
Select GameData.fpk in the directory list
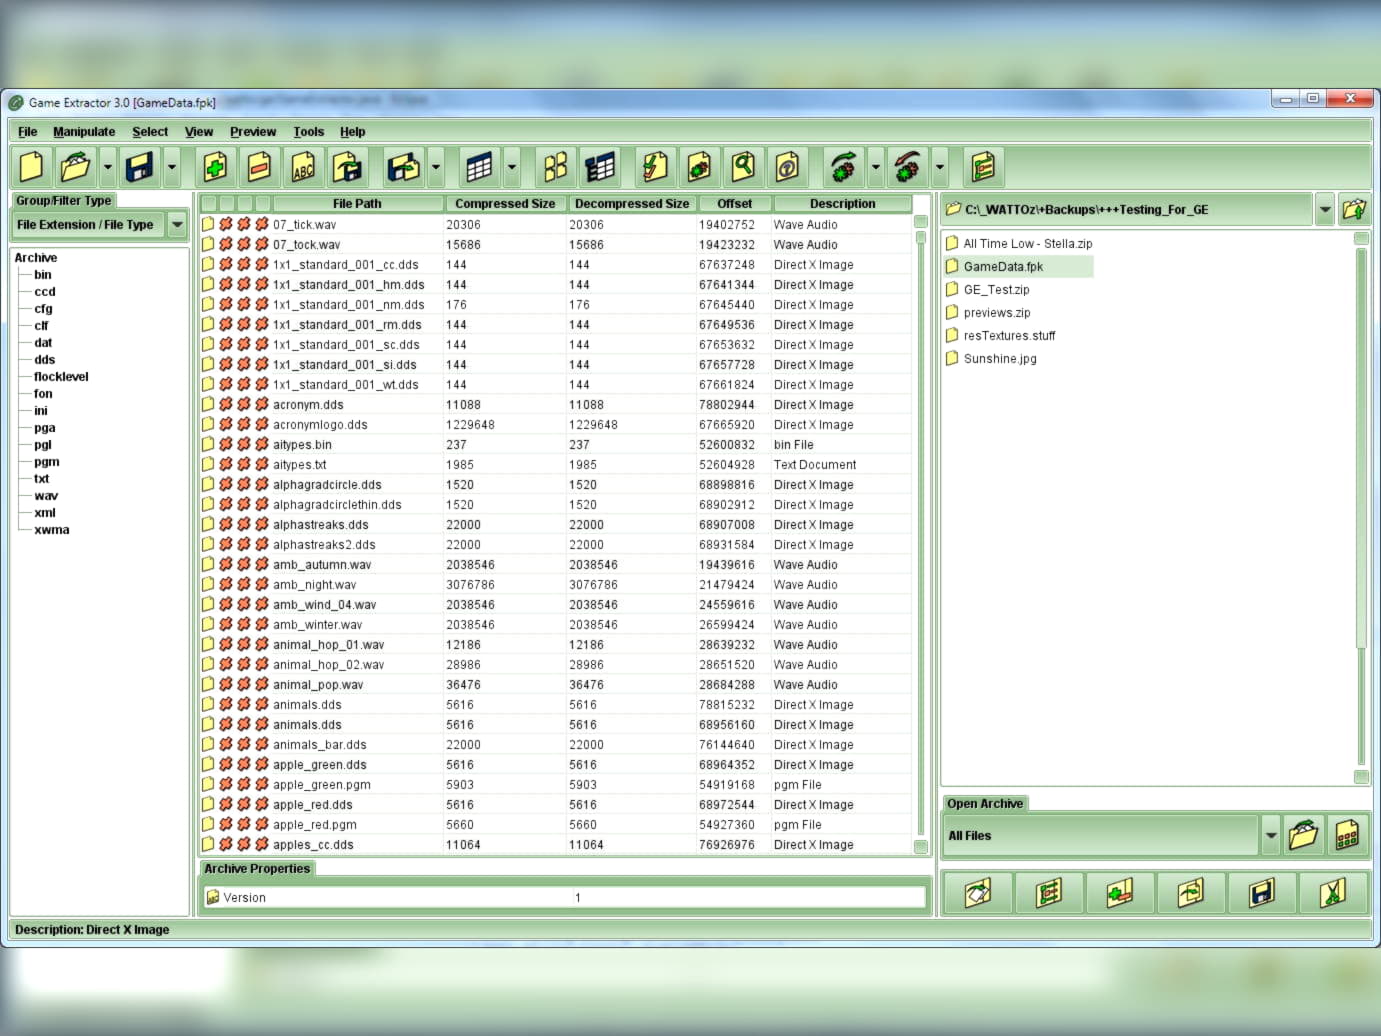tap(1019, 267)
